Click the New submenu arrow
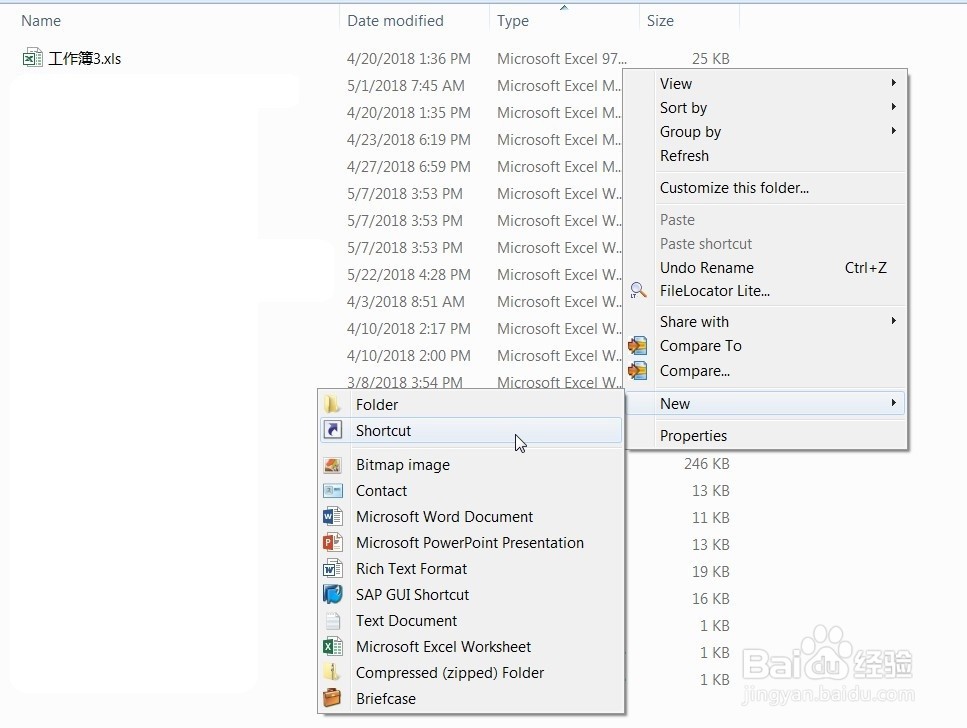Image resolution: width=967 pixels, height=728 pixels. point(894,403)
